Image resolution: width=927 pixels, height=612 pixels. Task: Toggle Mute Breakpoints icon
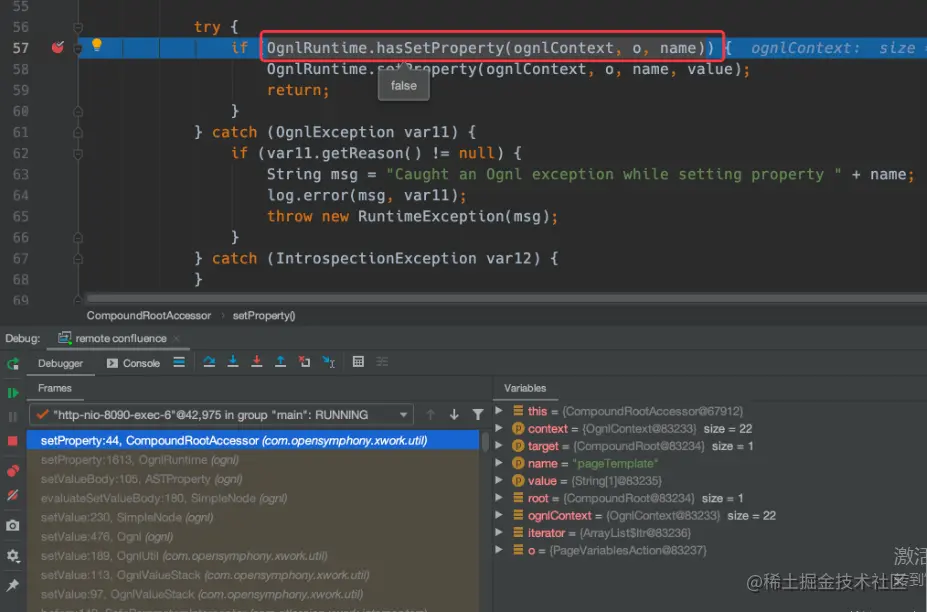[12, 495]
